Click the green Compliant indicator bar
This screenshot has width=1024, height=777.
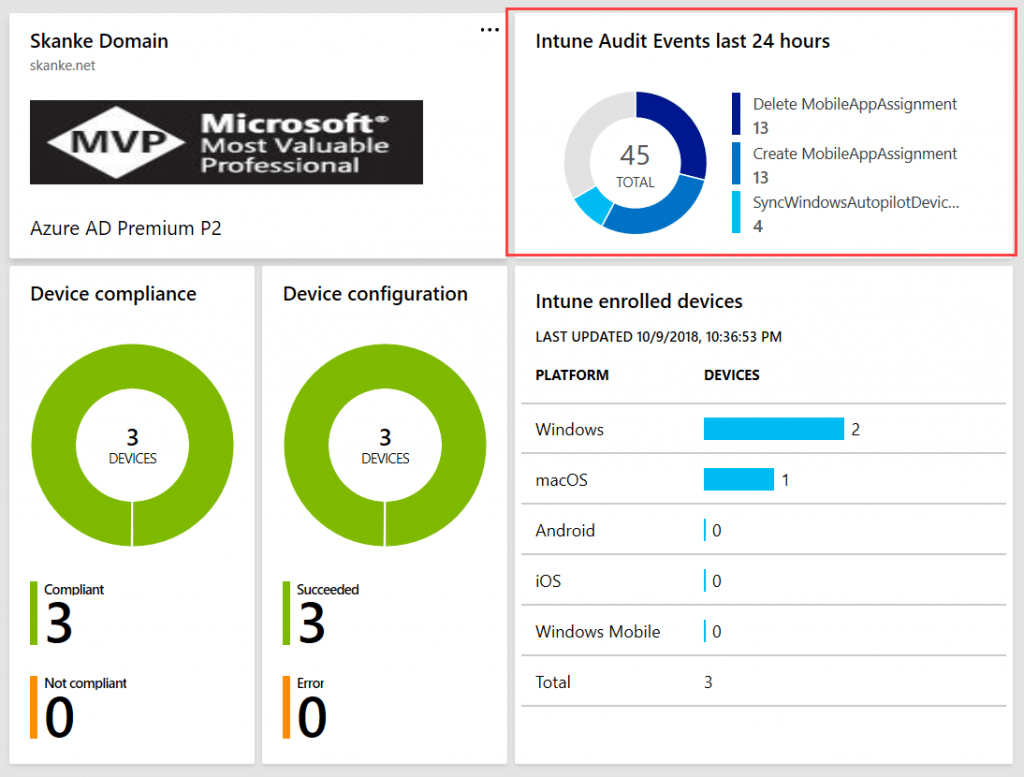pyautogui.click(x=34, y=608)
